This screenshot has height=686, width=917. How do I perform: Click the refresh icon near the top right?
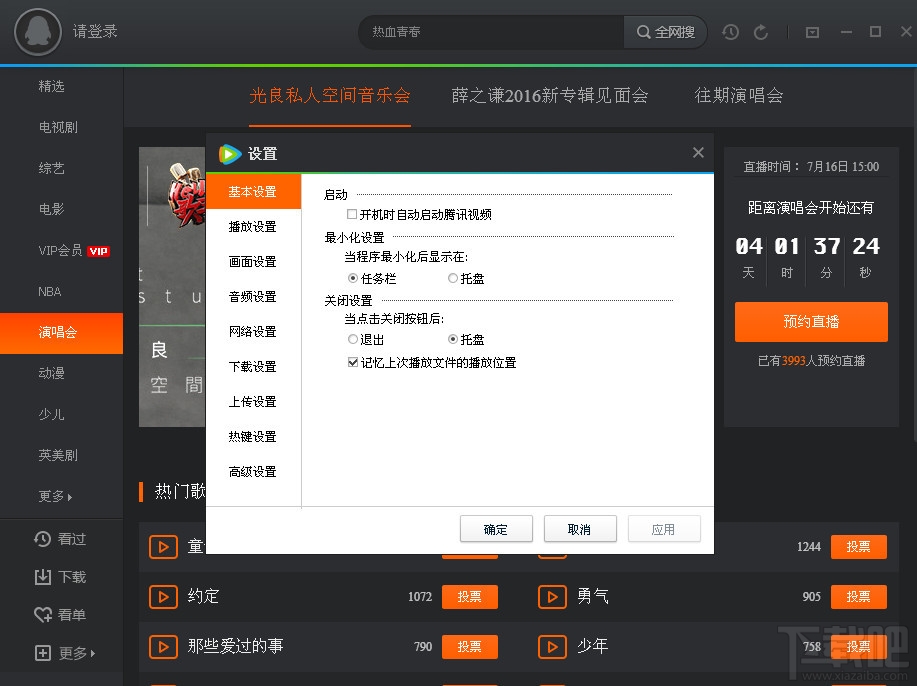pos(762,32)
